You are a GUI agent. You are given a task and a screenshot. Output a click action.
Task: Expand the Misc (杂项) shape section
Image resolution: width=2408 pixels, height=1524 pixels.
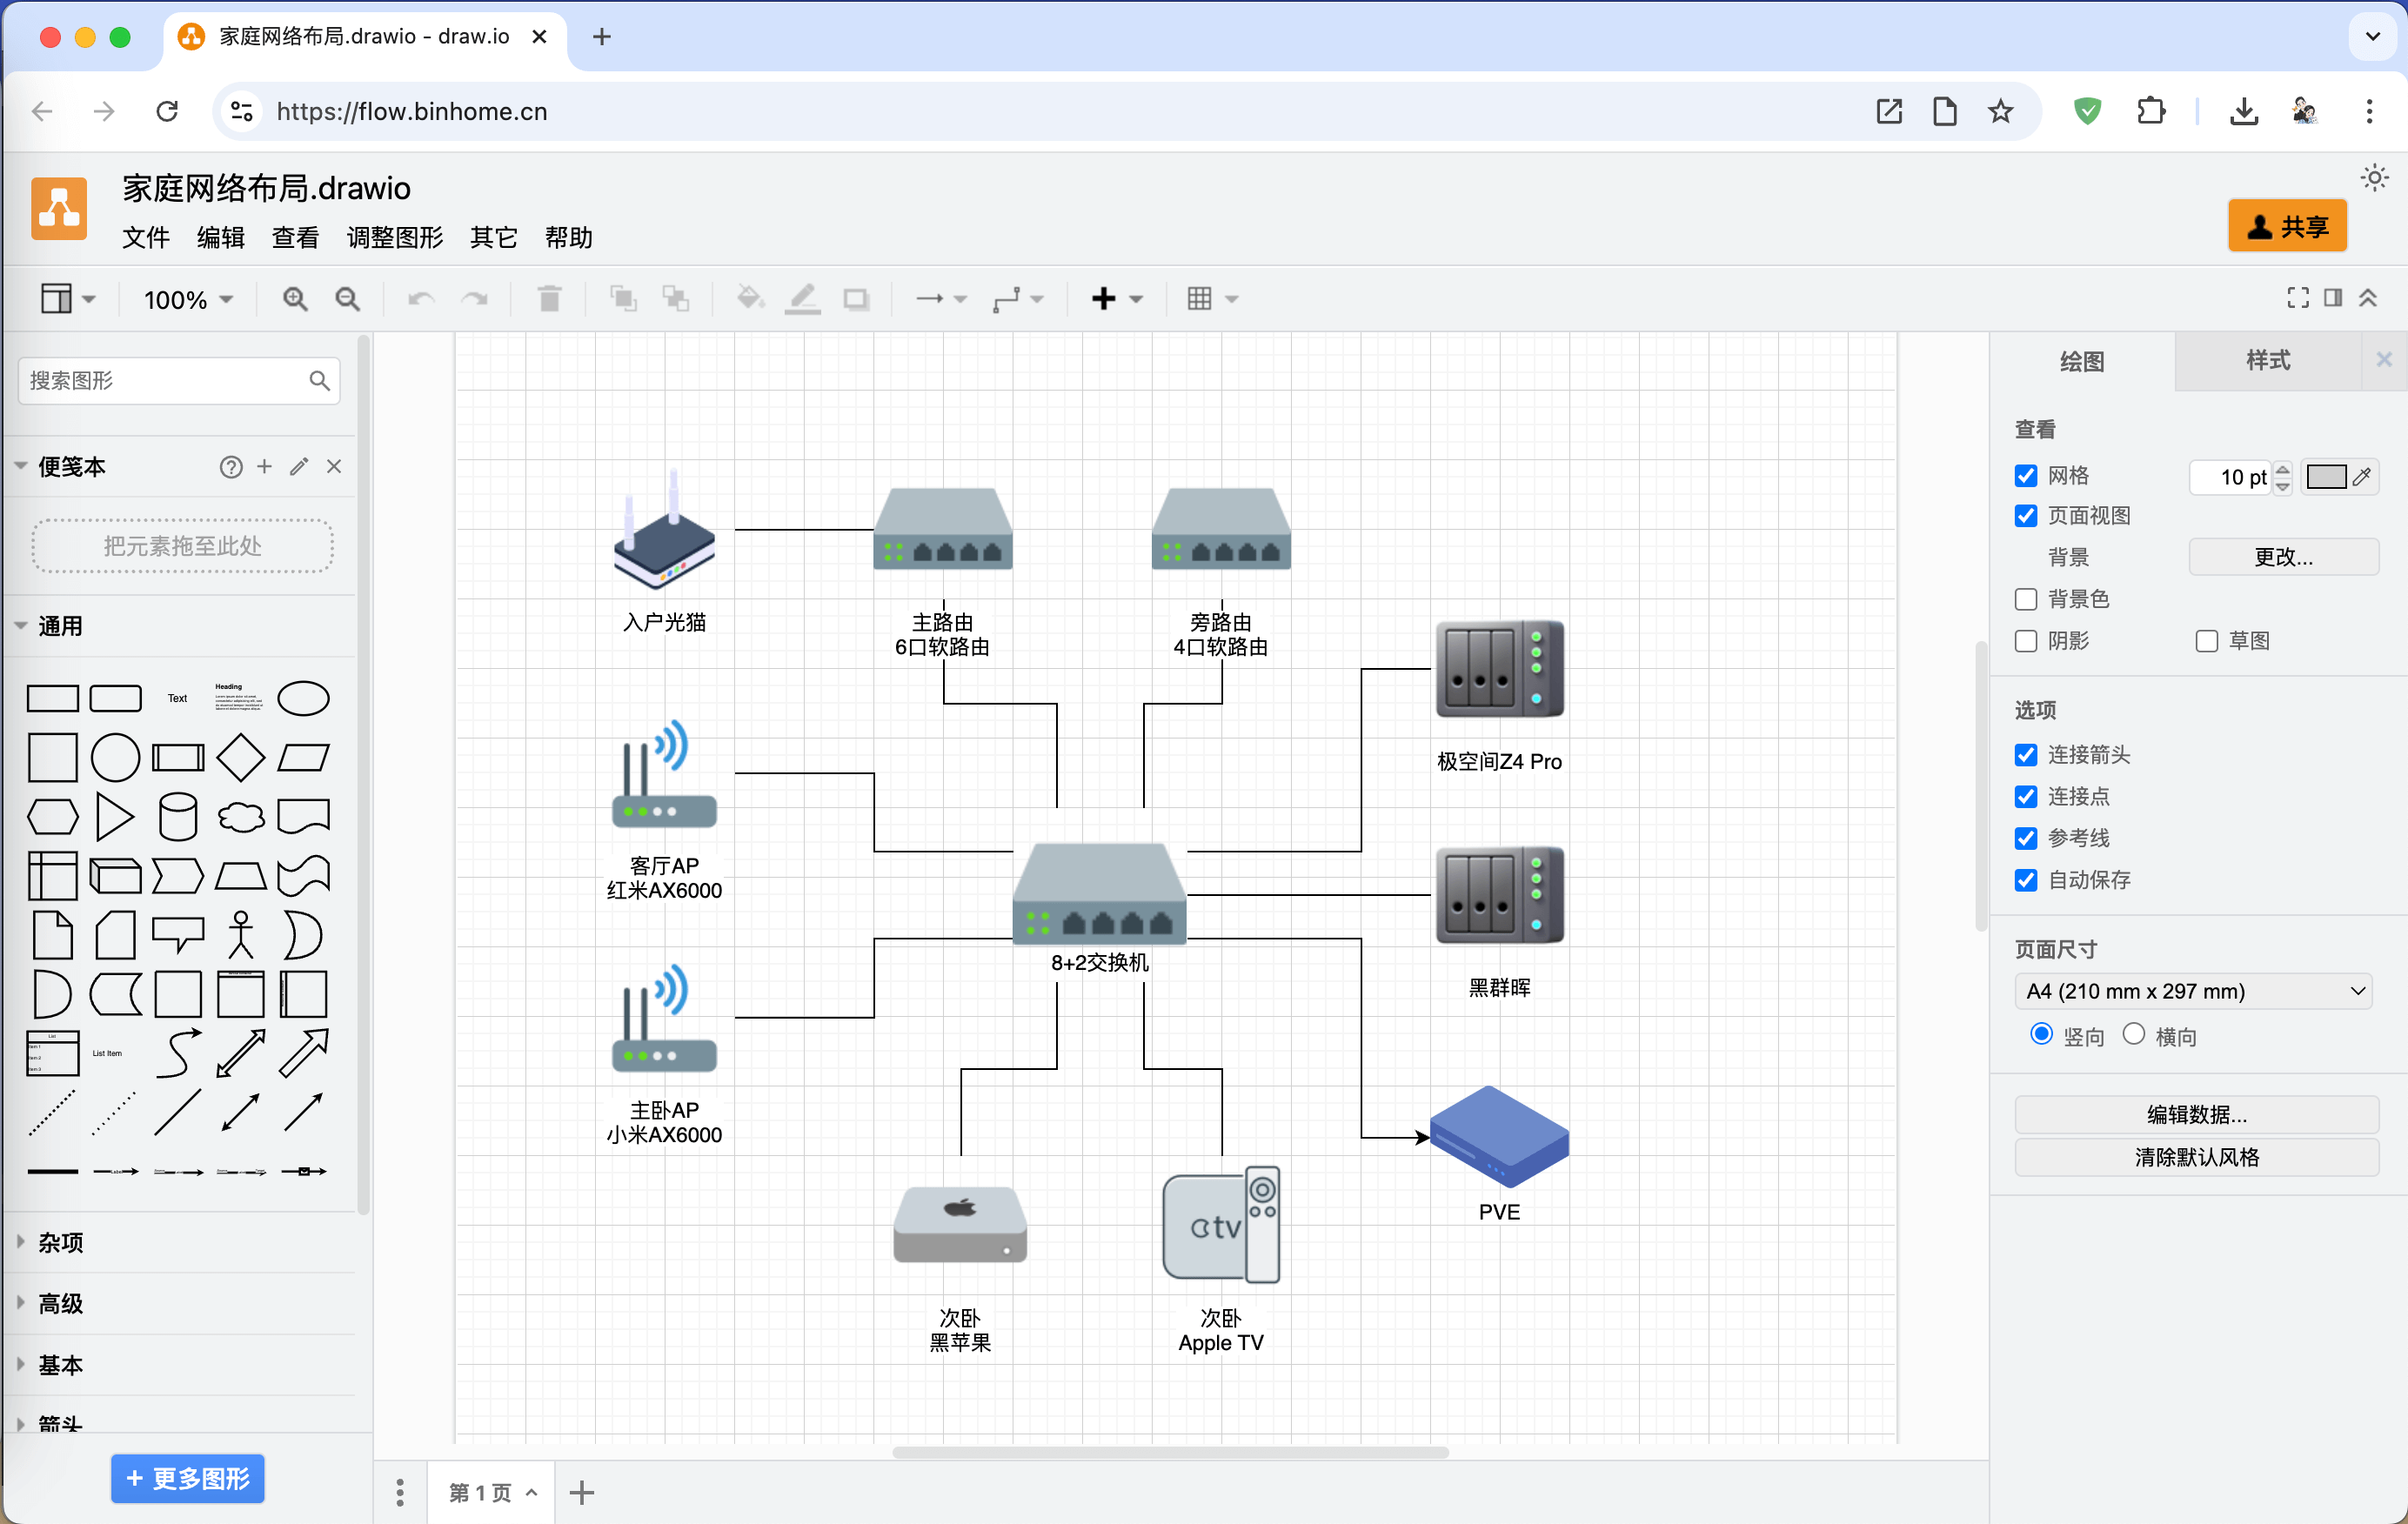click(x=180, y=1243)
